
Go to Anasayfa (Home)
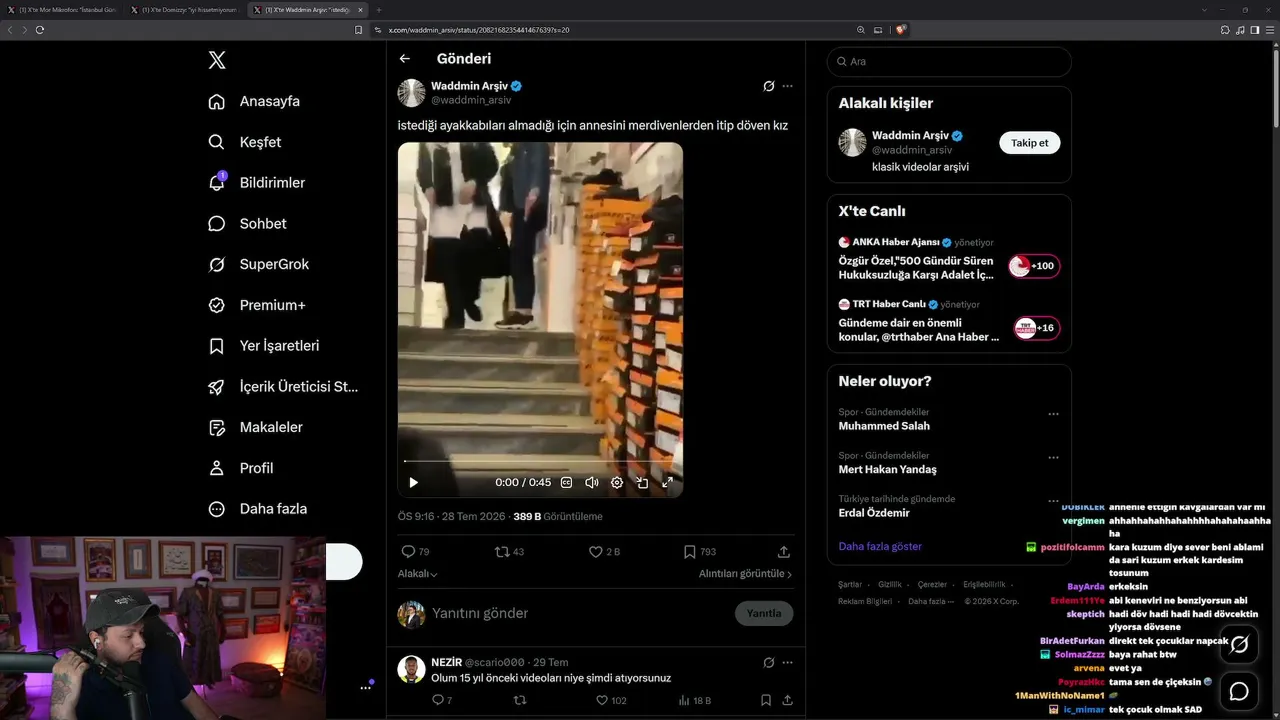click(x=254, y=101)
